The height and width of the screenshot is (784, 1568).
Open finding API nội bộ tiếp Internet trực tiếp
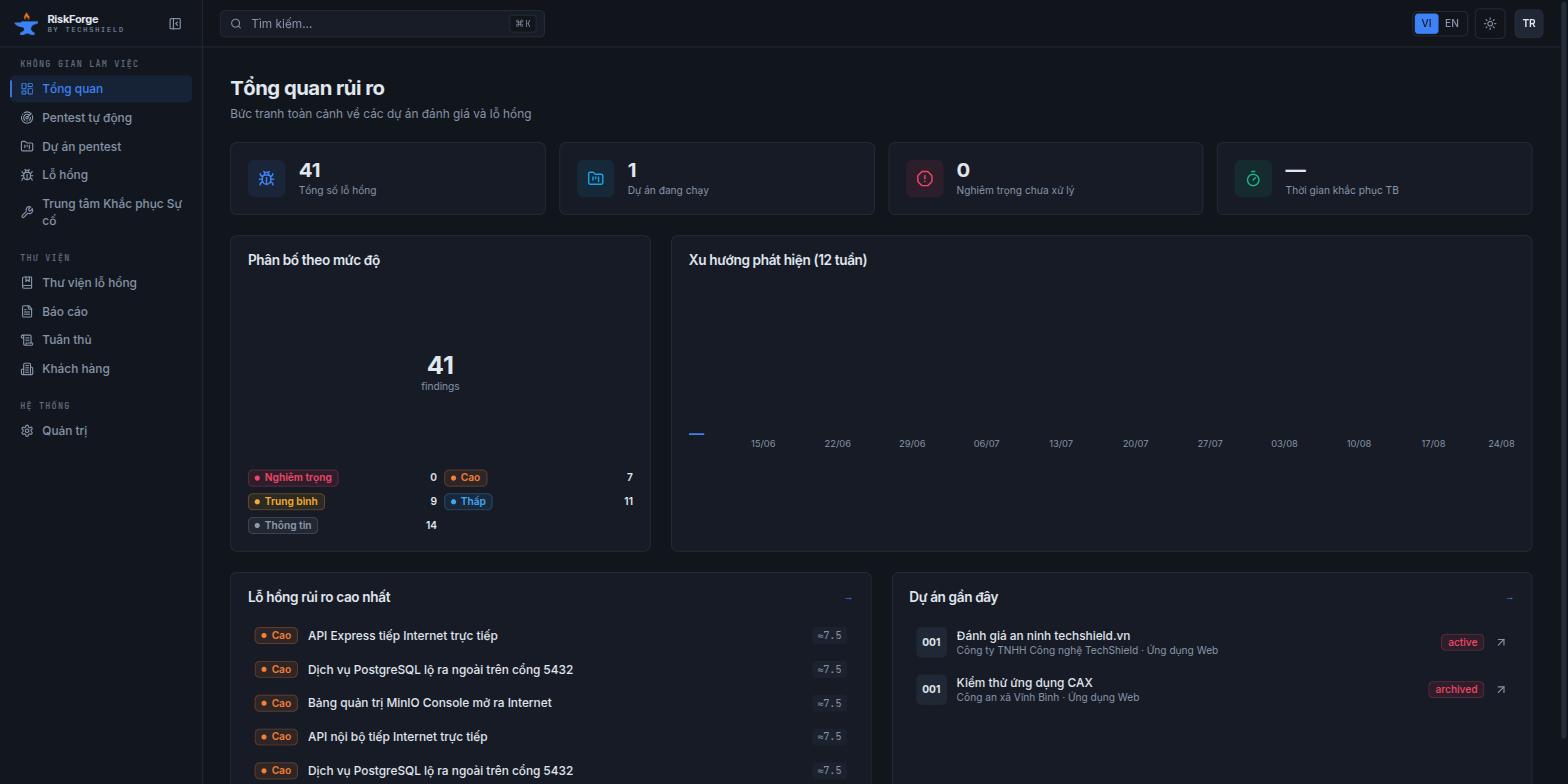(x=550, y=737)
